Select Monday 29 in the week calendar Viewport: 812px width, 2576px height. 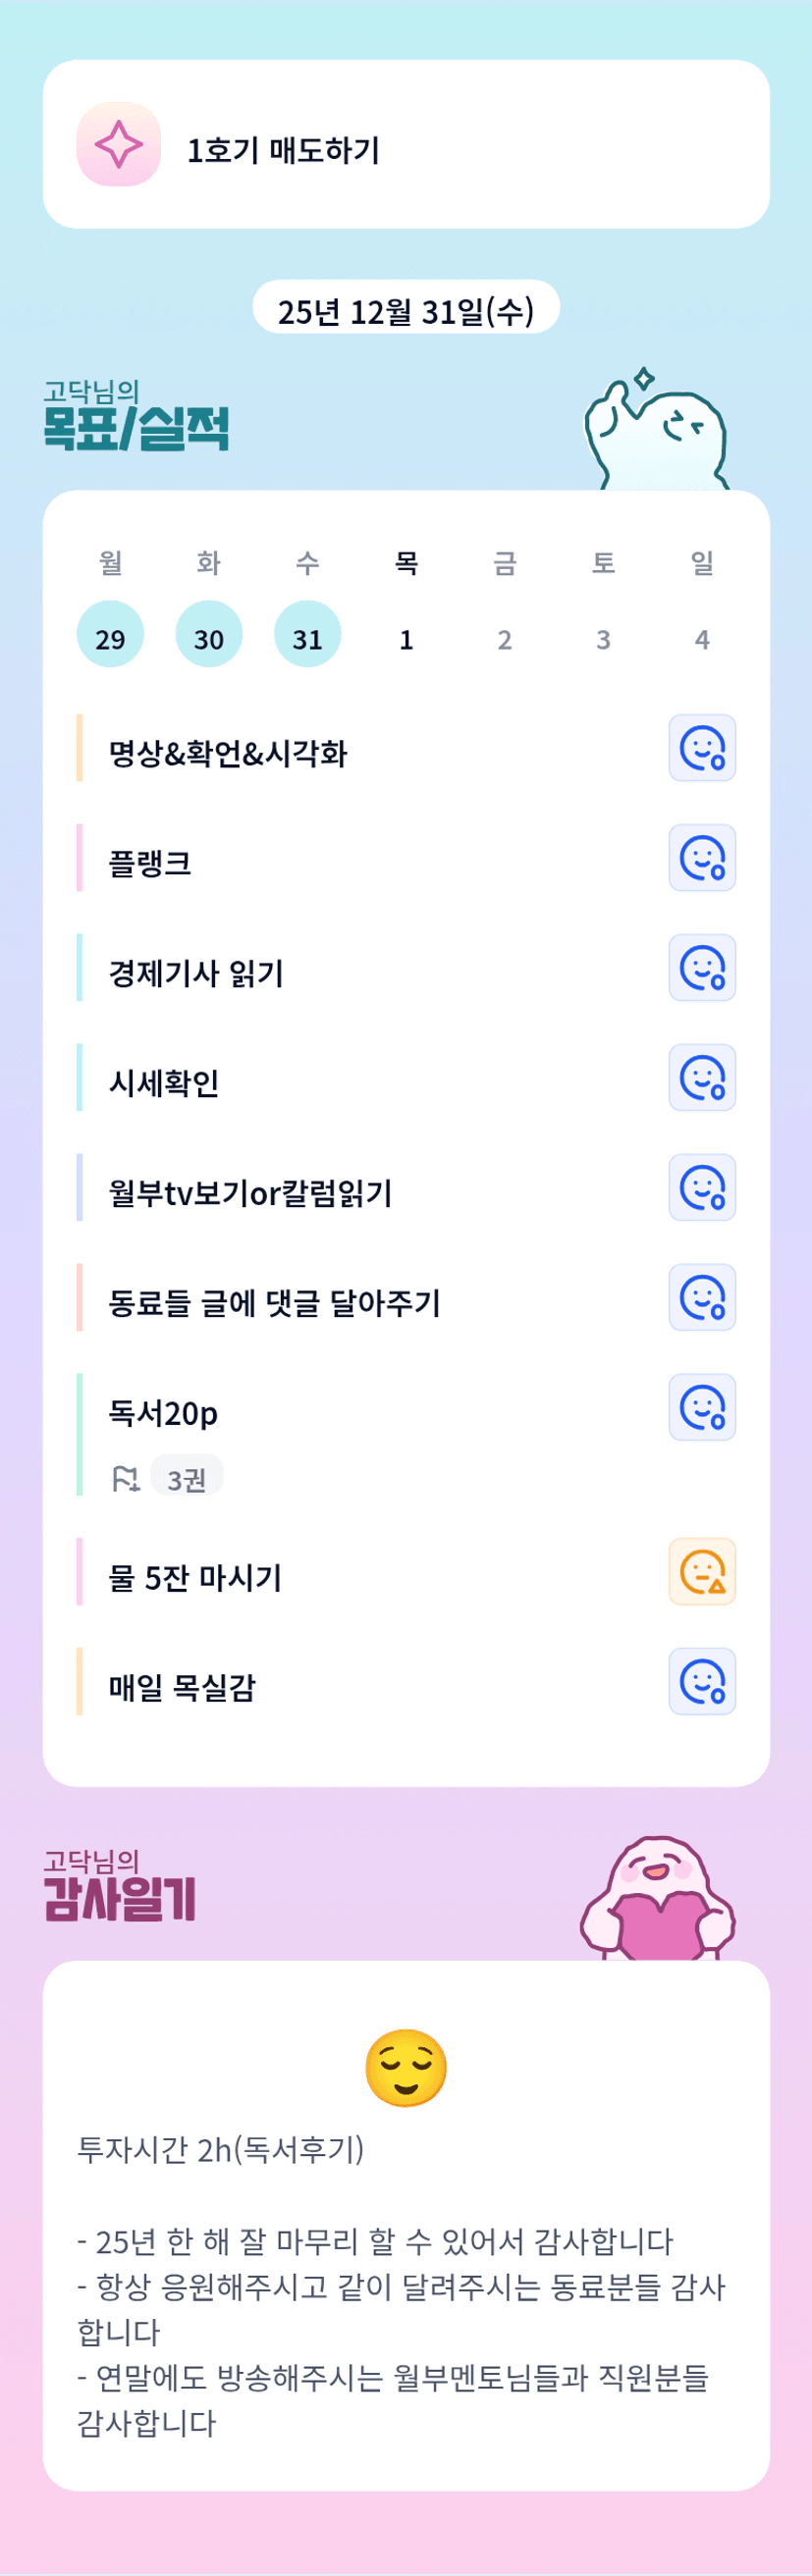(x=110, y=634)
